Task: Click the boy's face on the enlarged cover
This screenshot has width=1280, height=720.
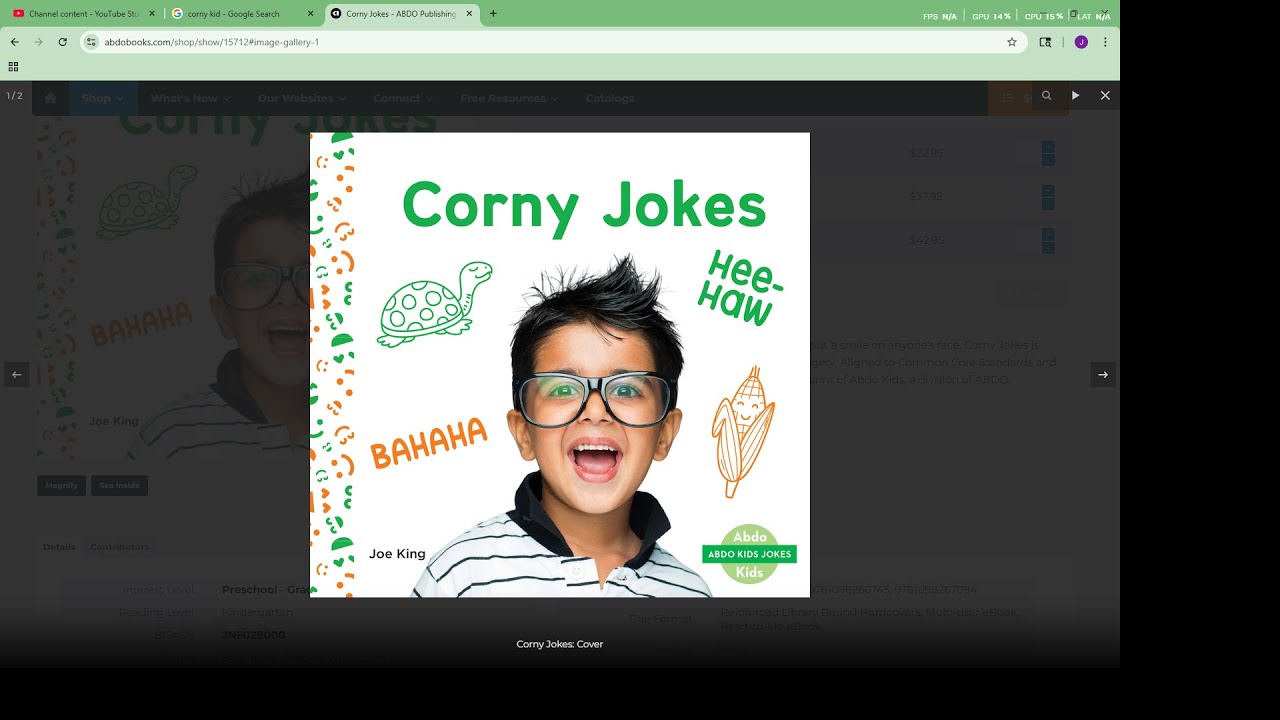Action: point(596,410)
